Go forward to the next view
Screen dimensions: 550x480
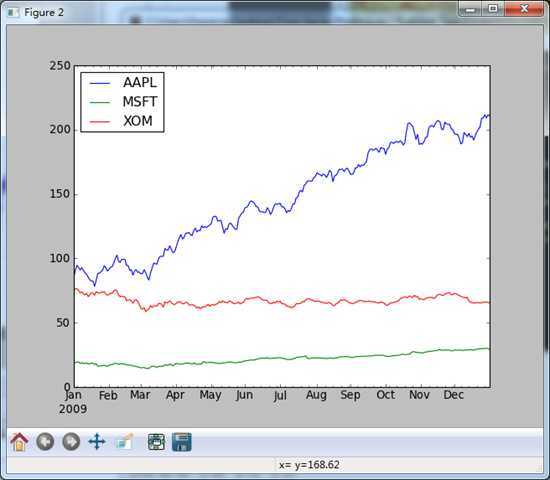coord(71,441)
